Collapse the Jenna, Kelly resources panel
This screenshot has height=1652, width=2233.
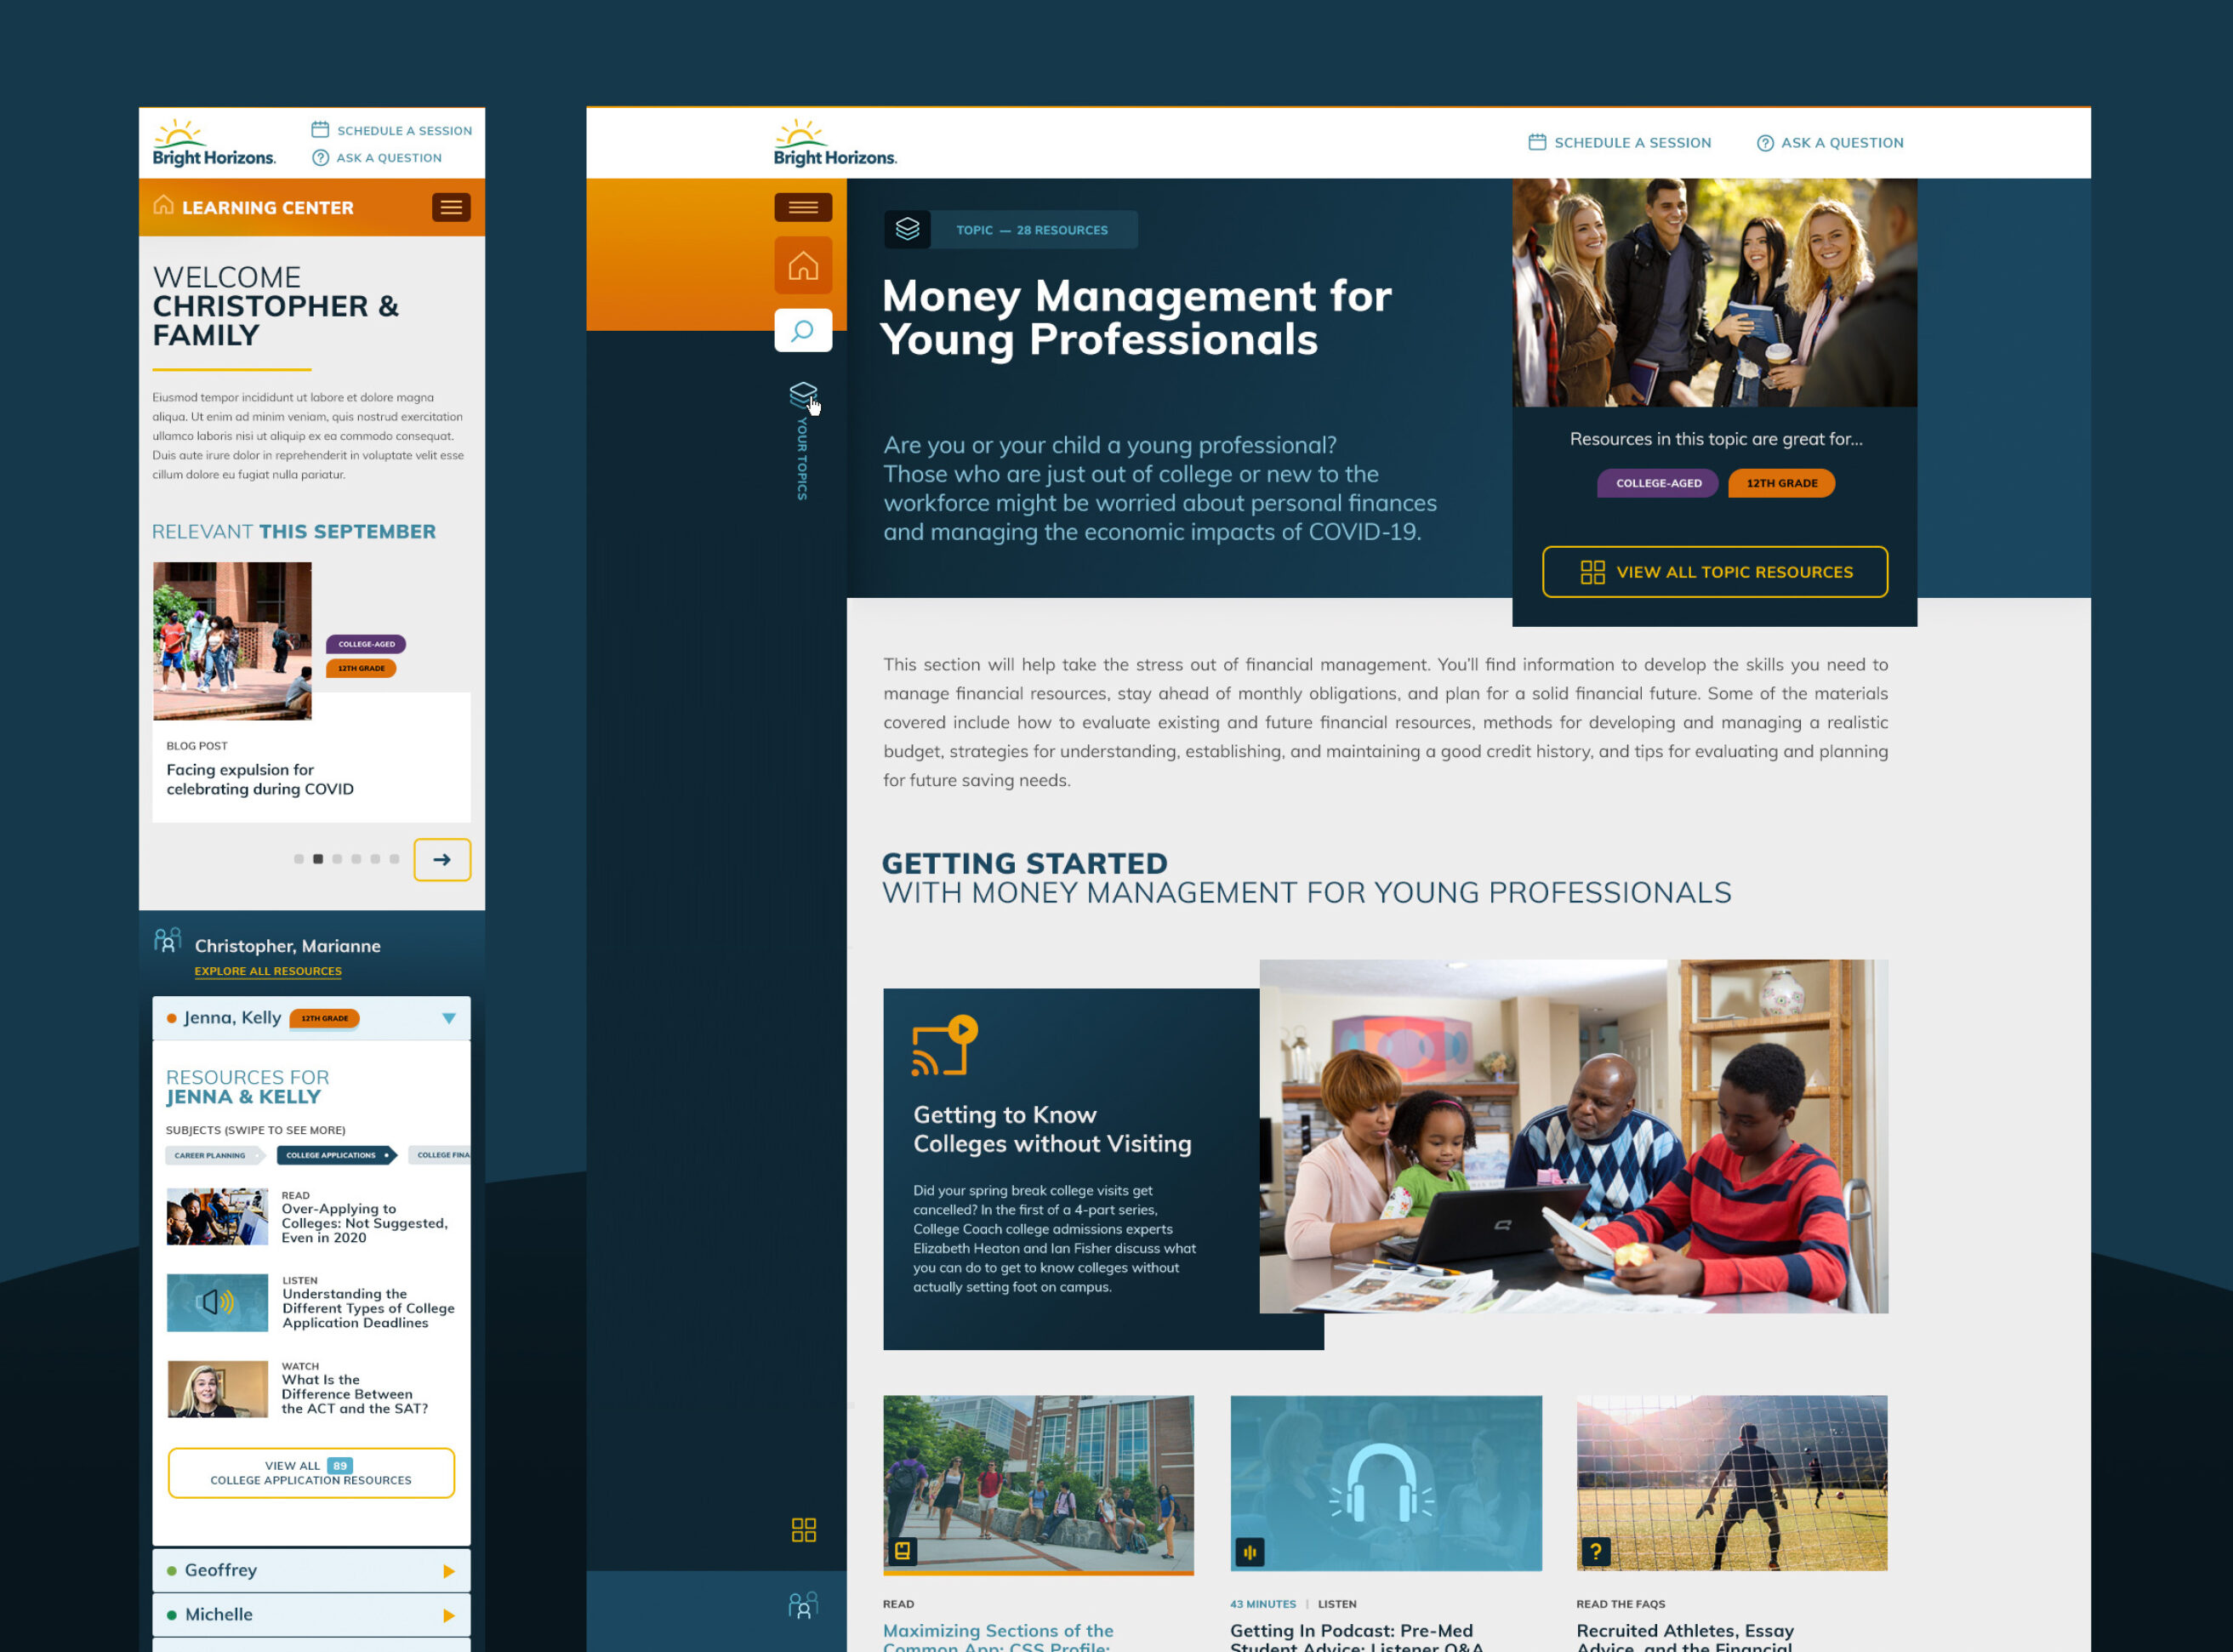(449, 1018)
